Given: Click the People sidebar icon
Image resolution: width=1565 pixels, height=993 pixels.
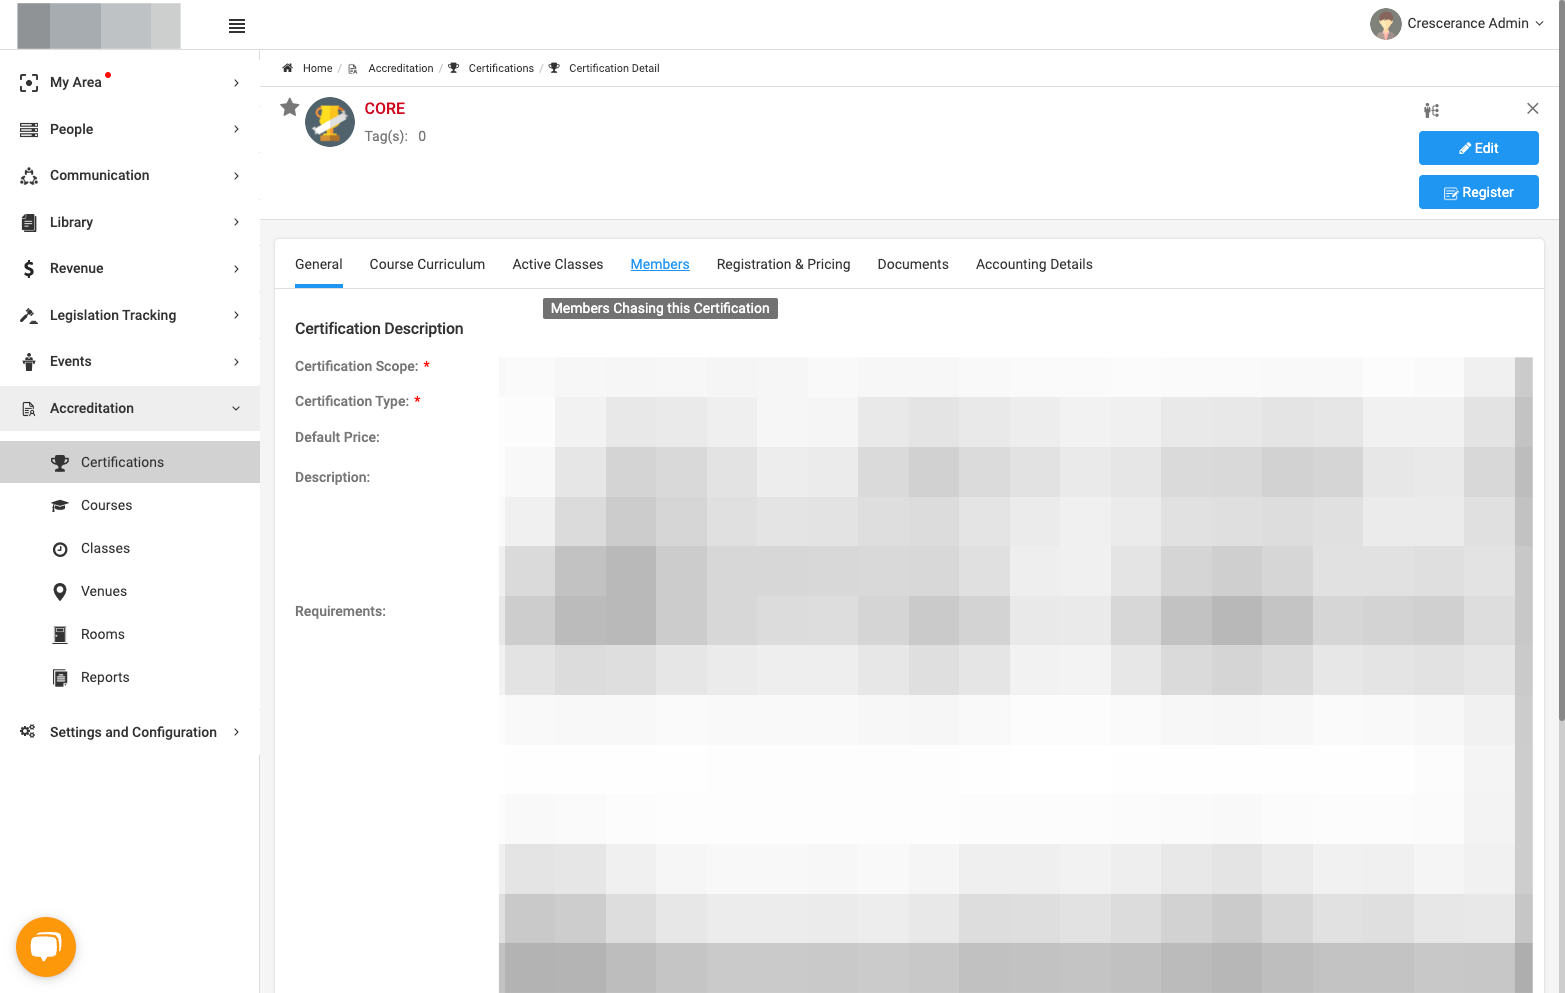Looking at the screenshot, I should click(29, 130).
